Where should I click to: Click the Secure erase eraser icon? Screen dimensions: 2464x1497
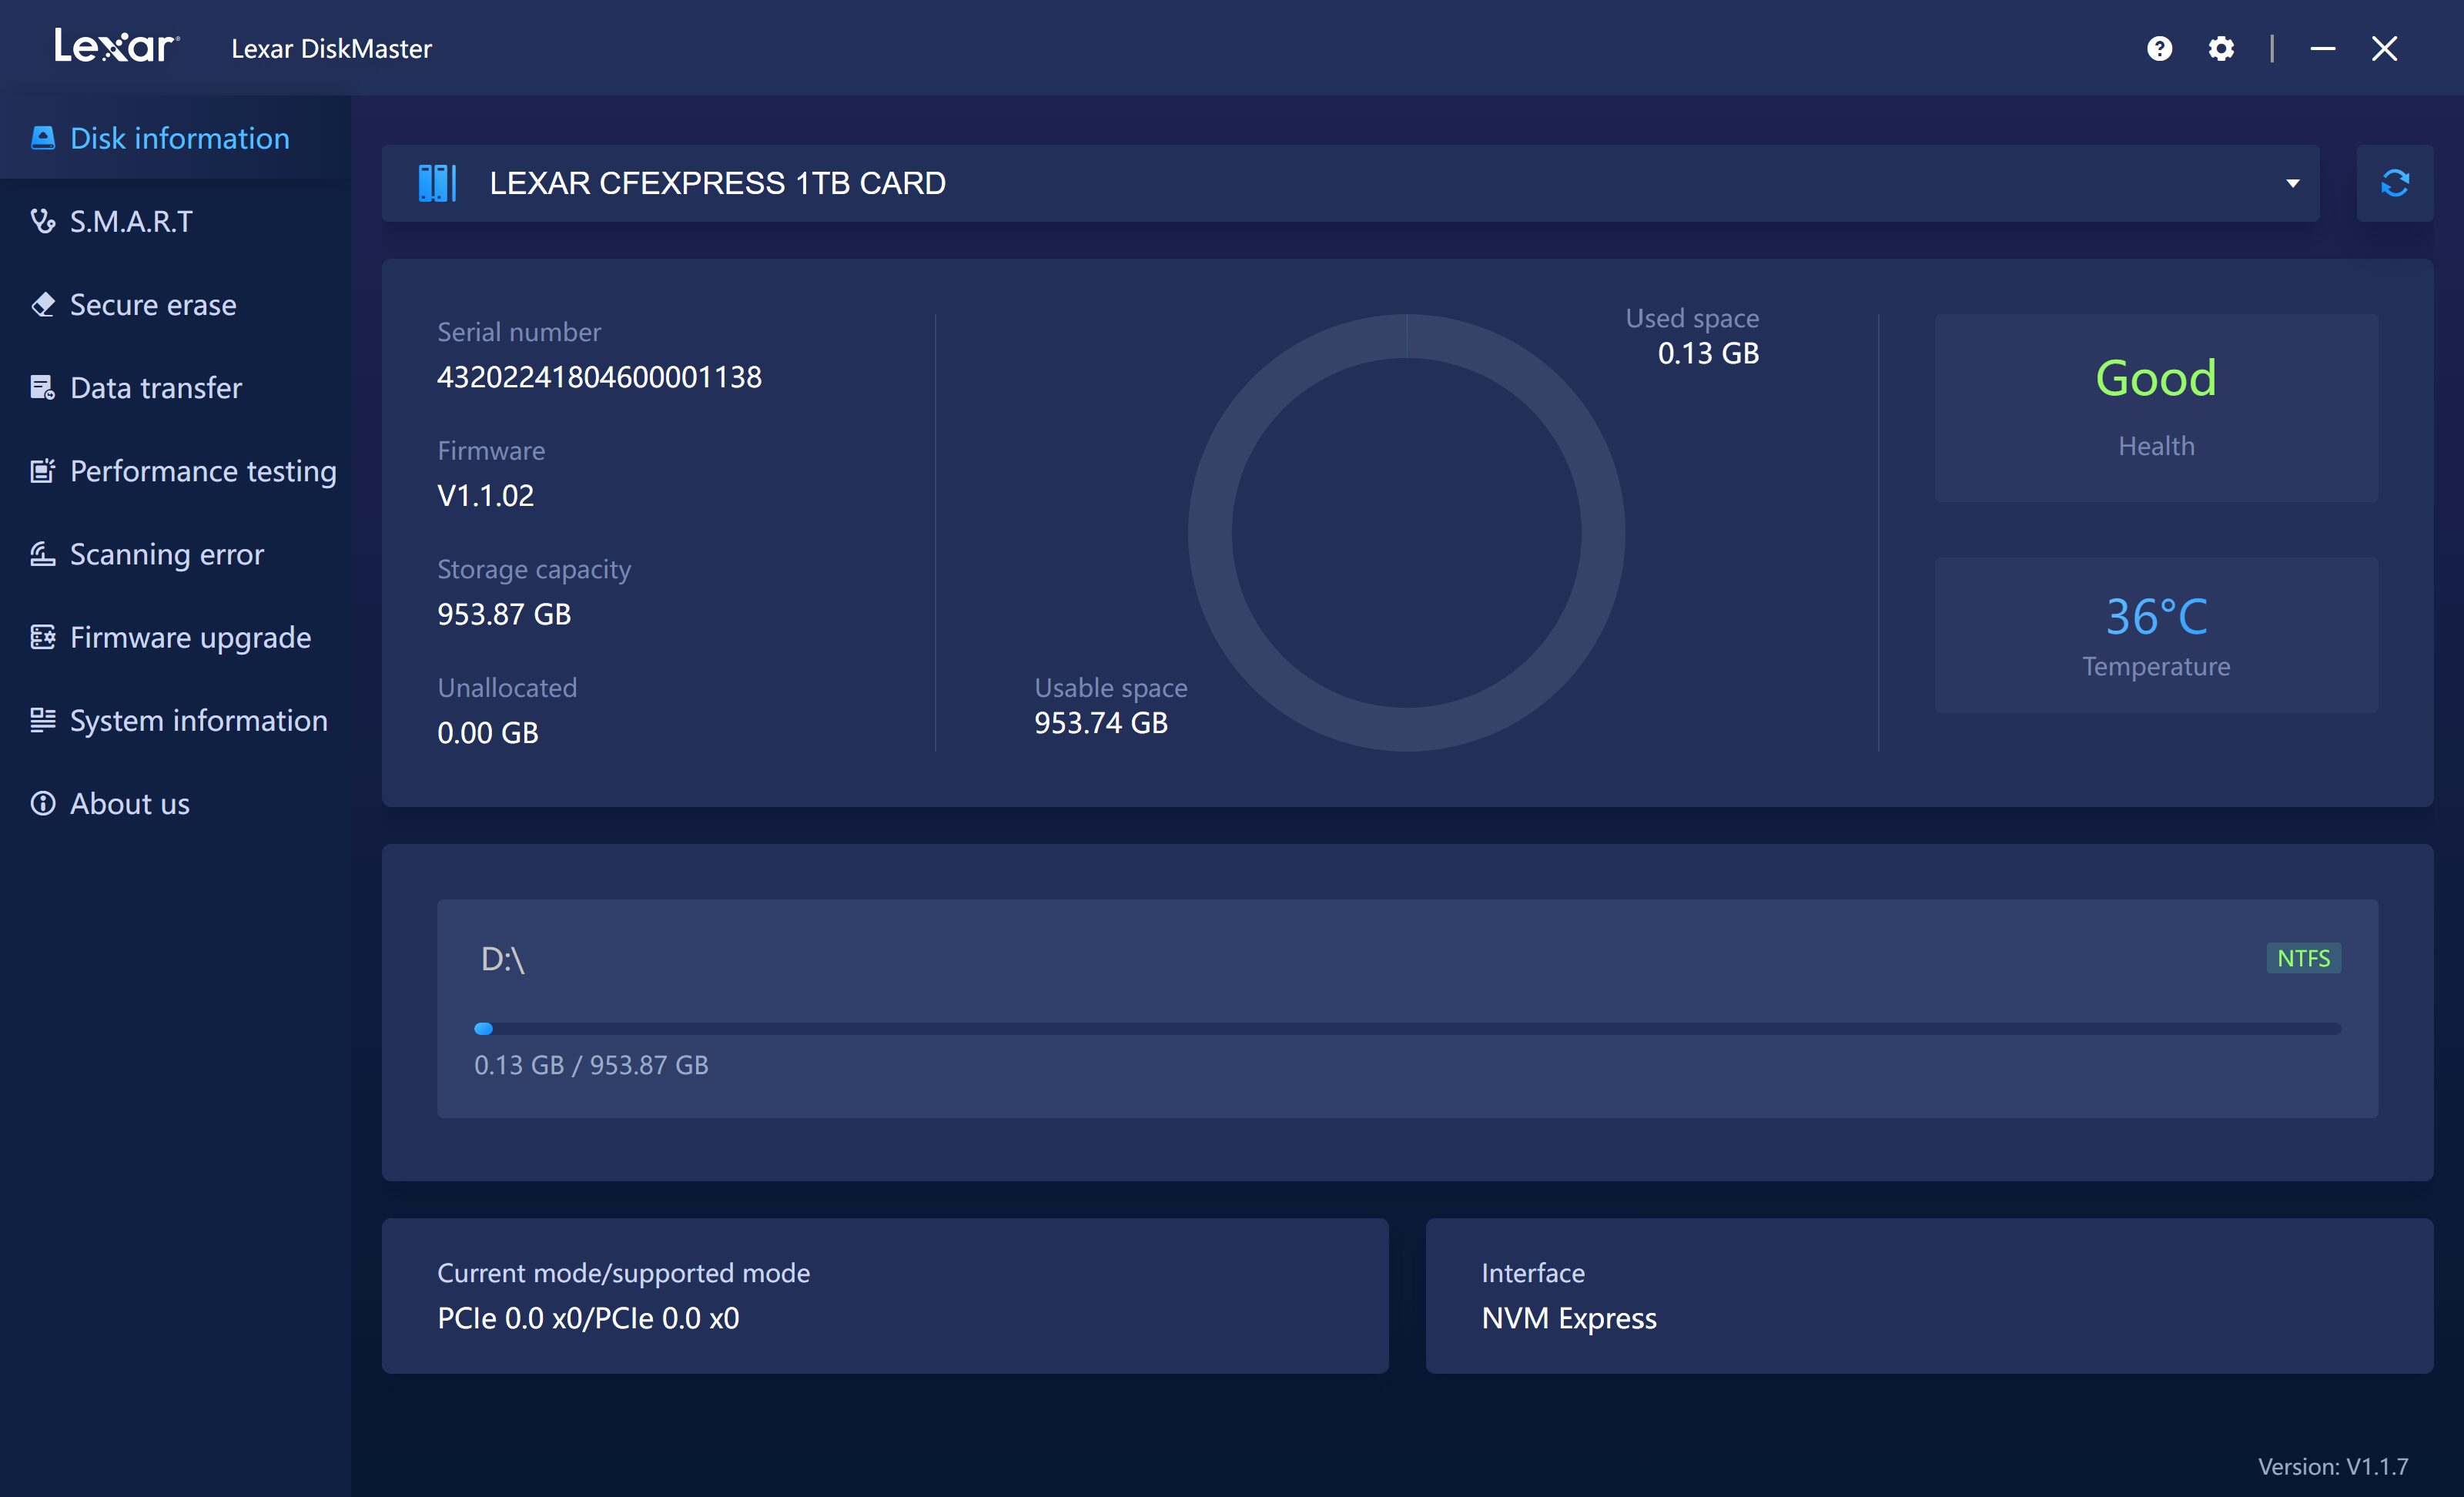point(42,304)
